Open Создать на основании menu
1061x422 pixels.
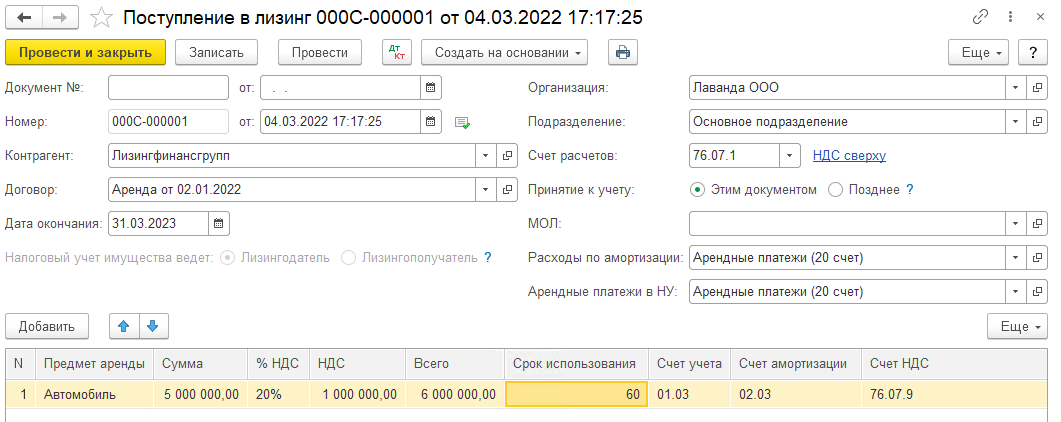click(x=504, y=53)
